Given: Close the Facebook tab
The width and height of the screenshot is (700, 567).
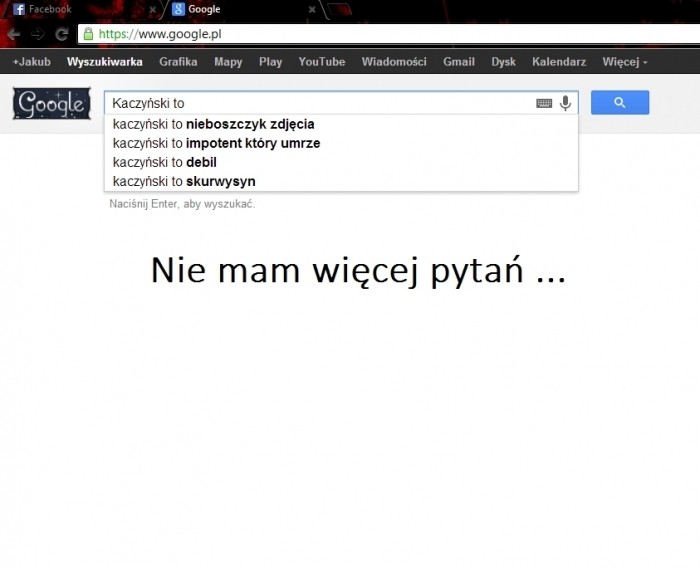Looking at the screenshot, I should pyautogui.click(x=152, y=10).
